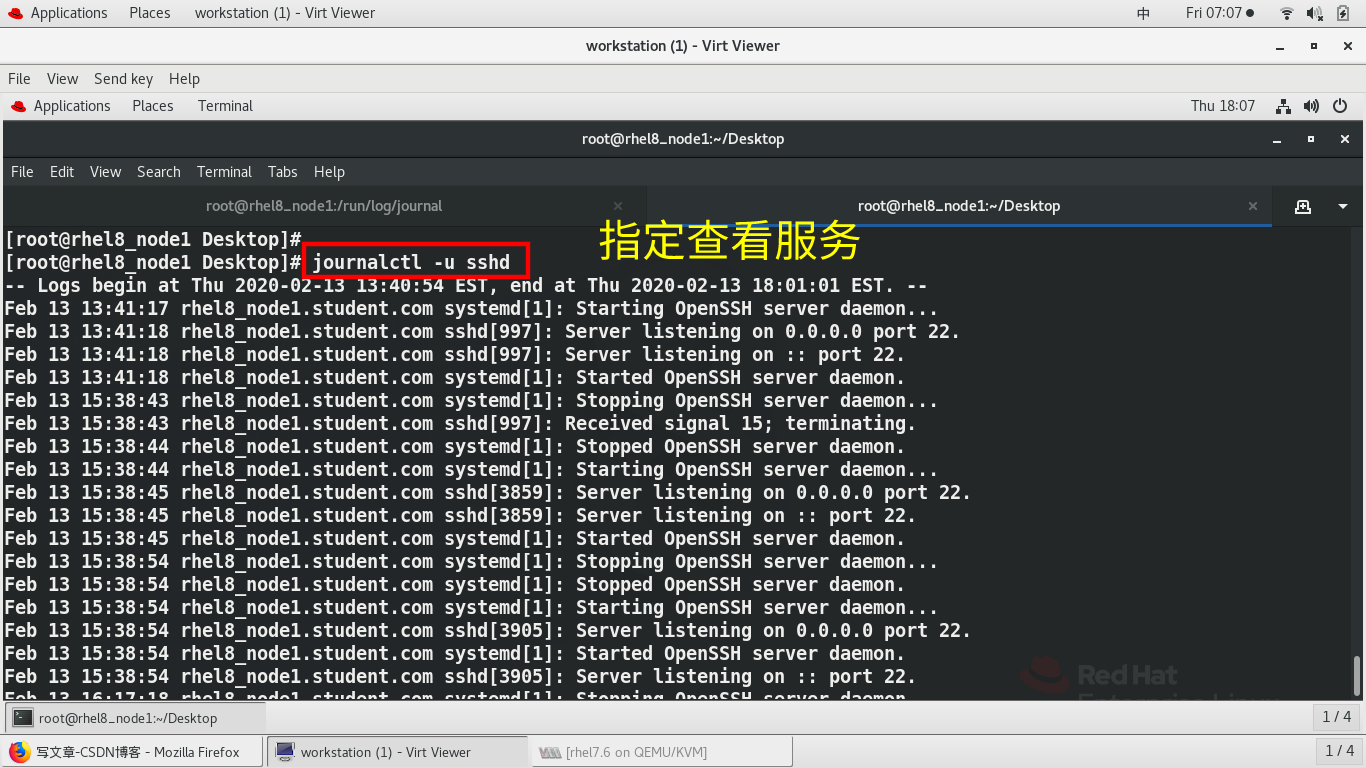Image resolution: width=1366 pixels, height=768 pixels.
Task: Click the new terminal tab icon
Action: (x=1303, y=206)
